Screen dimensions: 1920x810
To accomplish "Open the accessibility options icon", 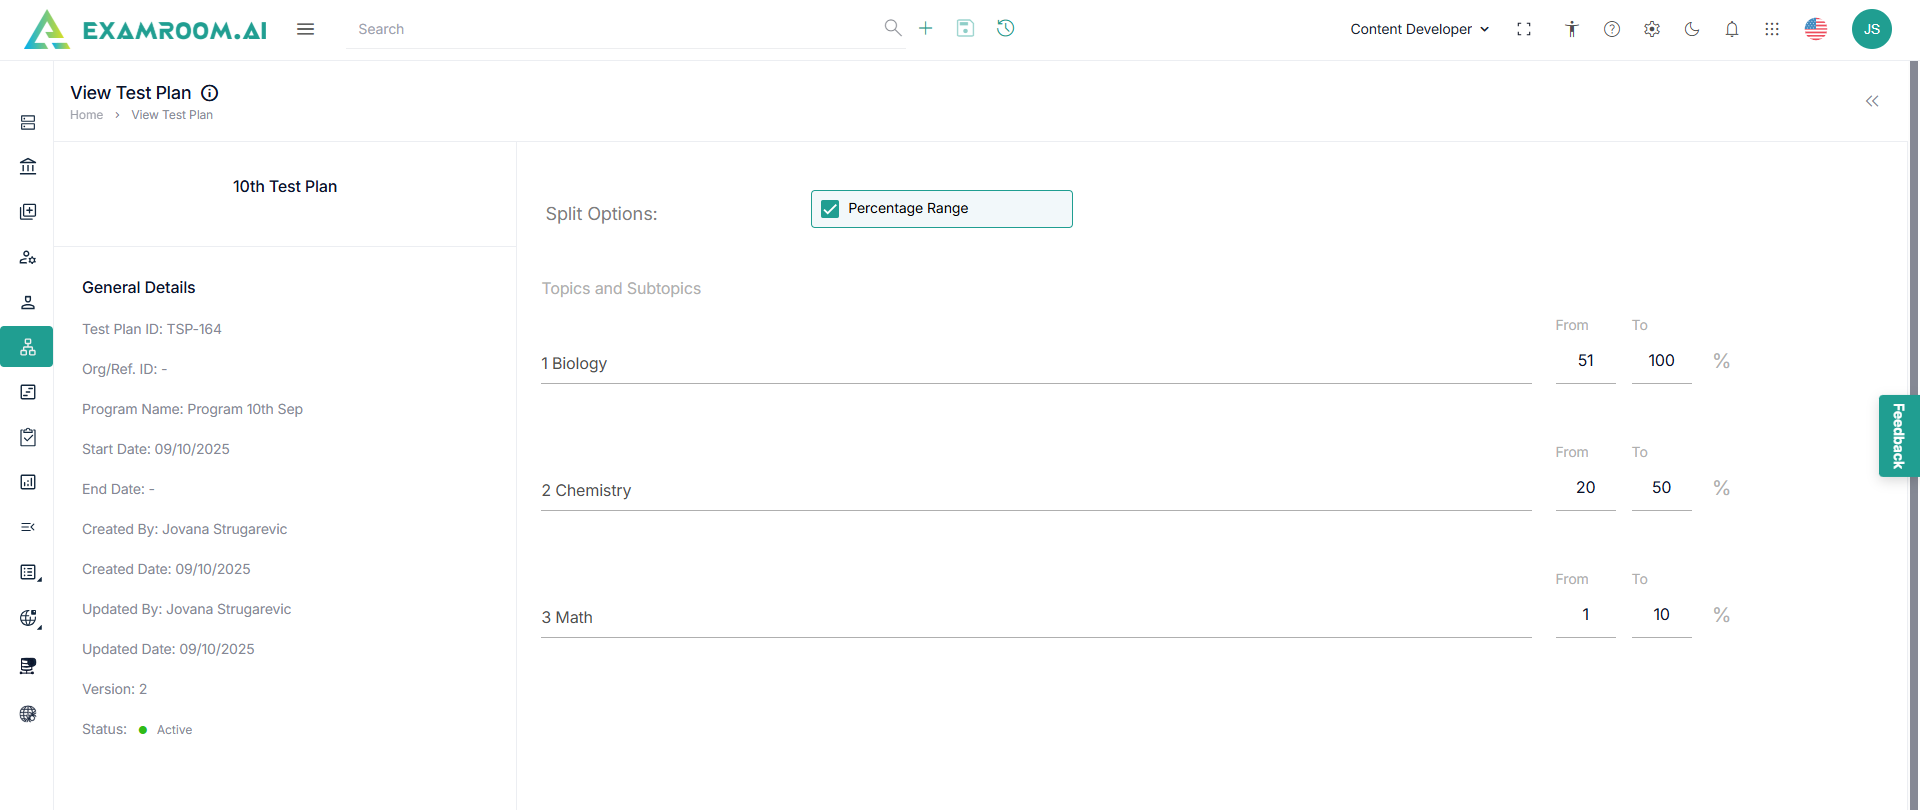I will coord(1571,29).
